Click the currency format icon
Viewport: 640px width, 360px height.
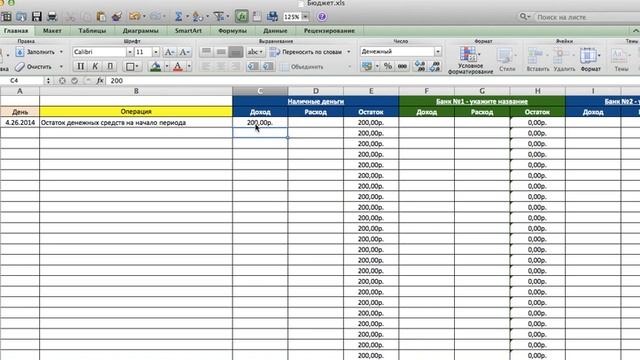(x=367, y=66)
